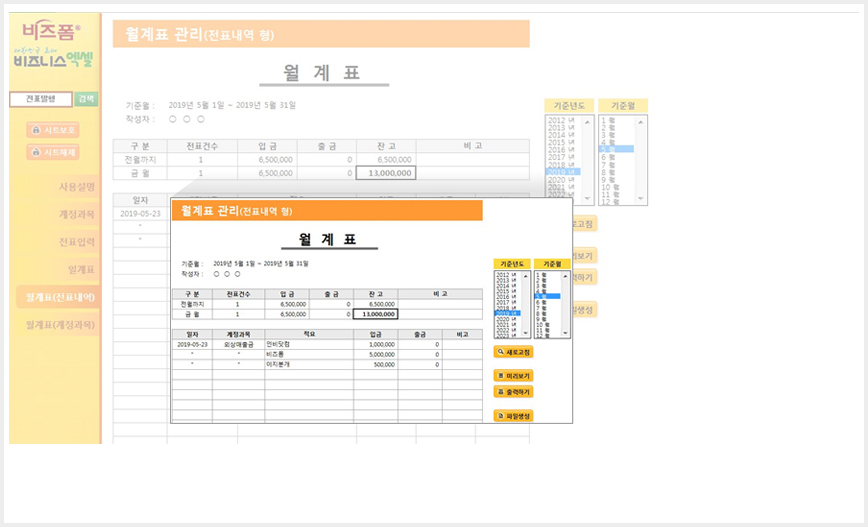Viewport: 868px width, 527px height.
Task: Click popup 5,000,000 deposit cell
Action: click(x=376, y=354)
